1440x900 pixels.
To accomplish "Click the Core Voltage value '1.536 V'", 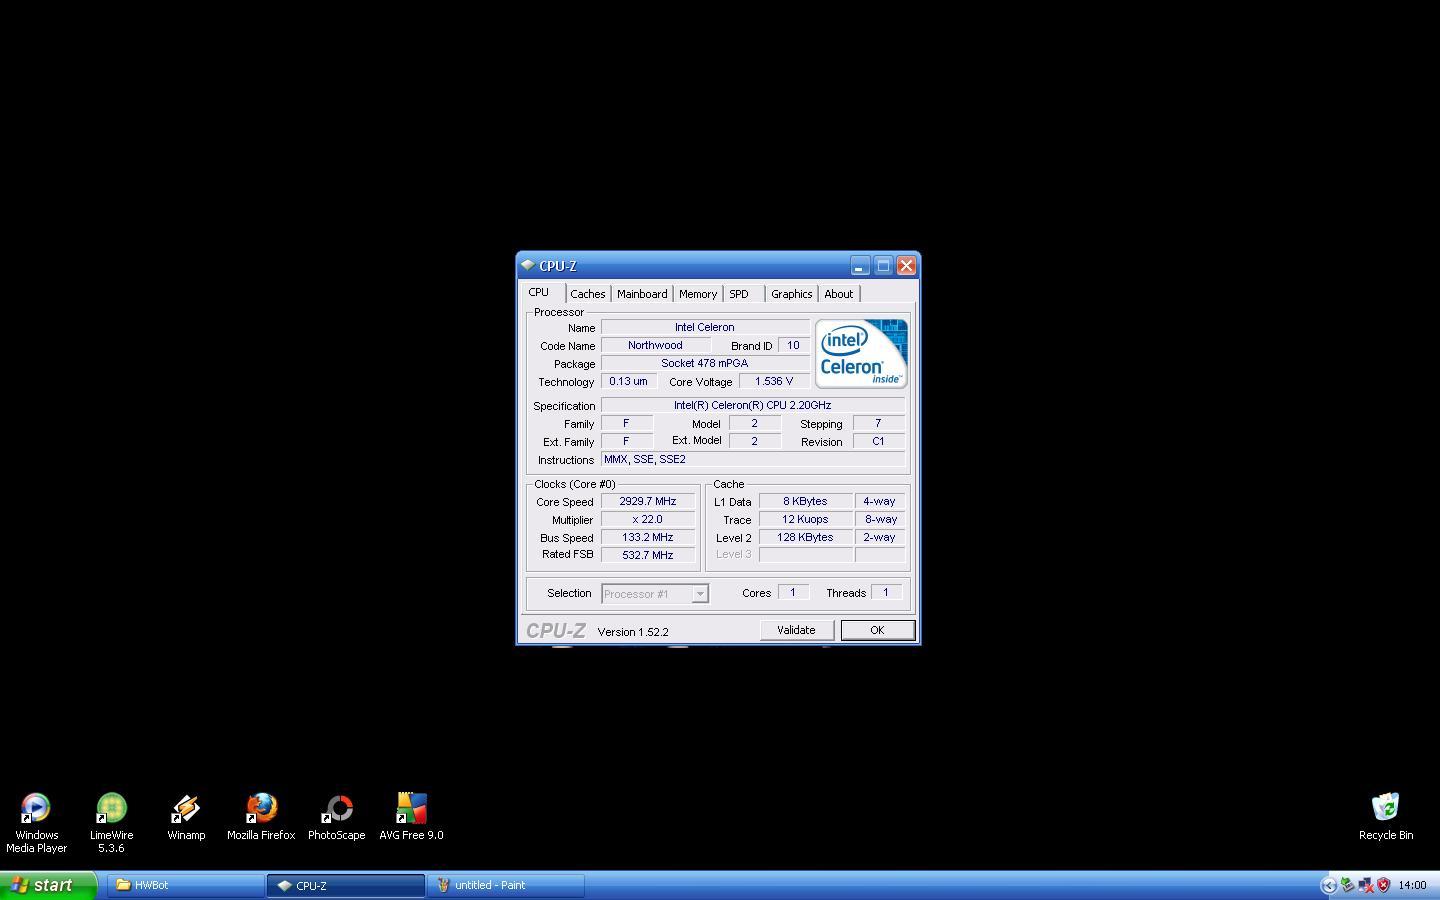I will [x=774, y=381].
